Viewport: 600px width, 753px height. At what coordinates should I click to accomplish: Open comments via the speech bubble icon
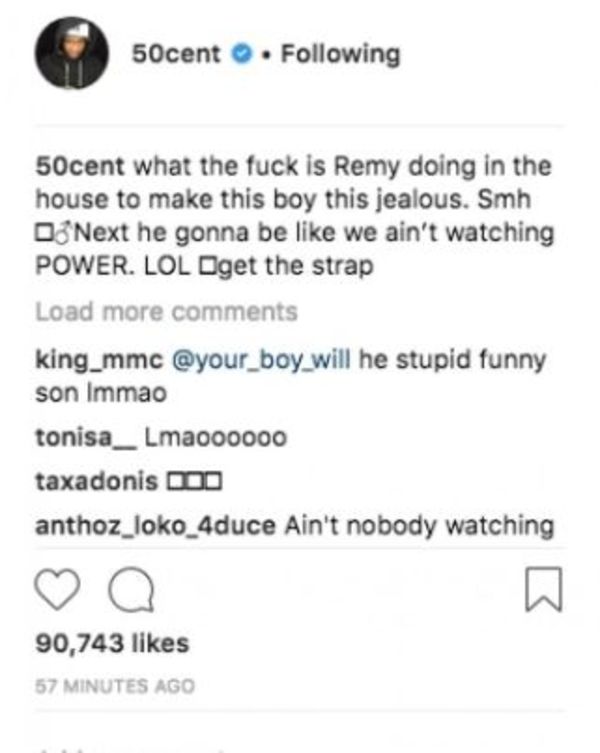[131, 590]
